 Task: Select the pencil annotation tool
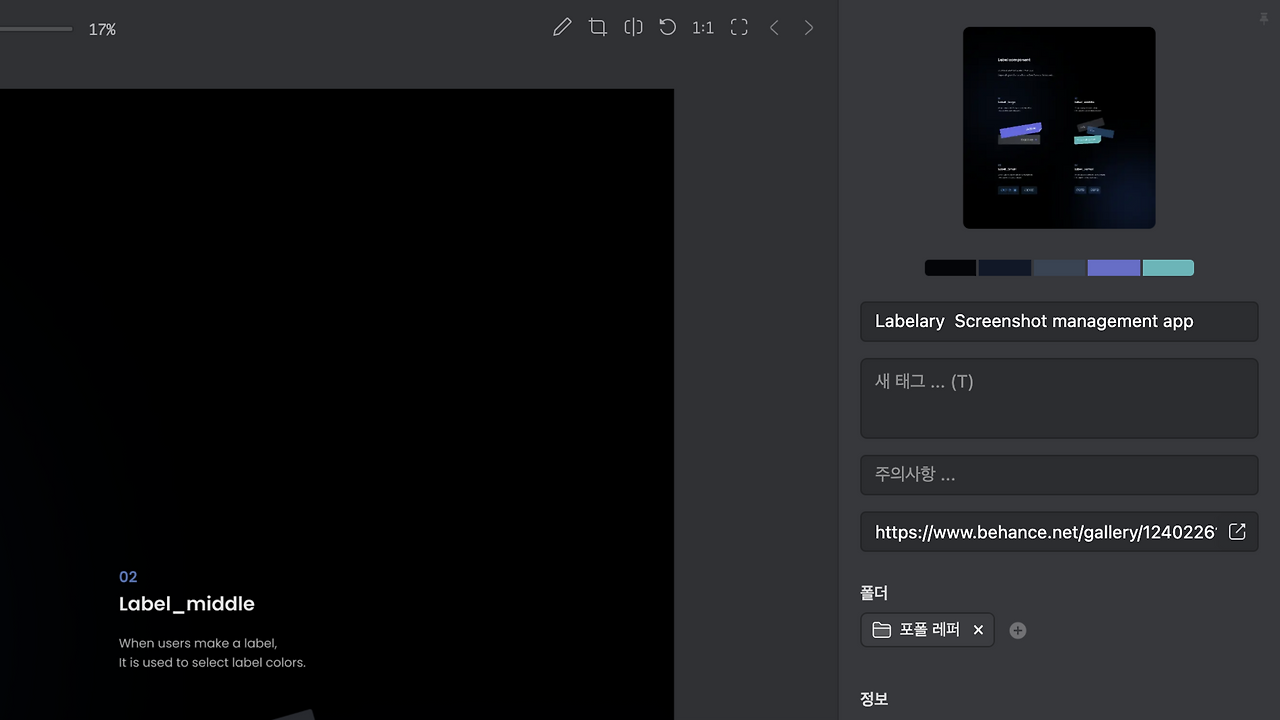click(x=561, y=27)
